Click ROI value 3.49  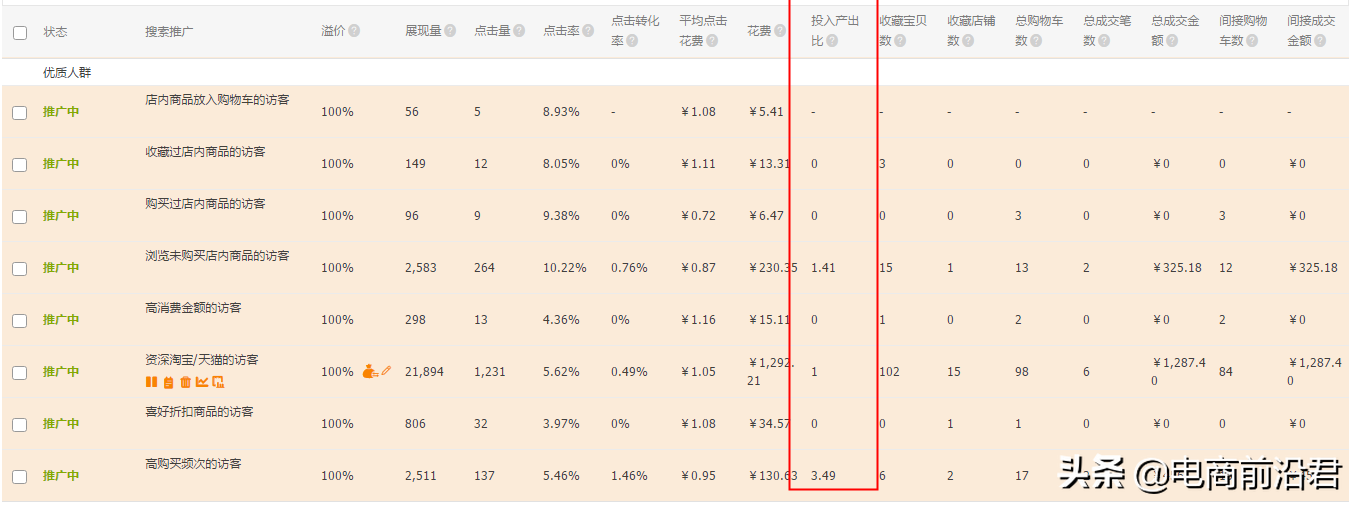click(823, 476)
